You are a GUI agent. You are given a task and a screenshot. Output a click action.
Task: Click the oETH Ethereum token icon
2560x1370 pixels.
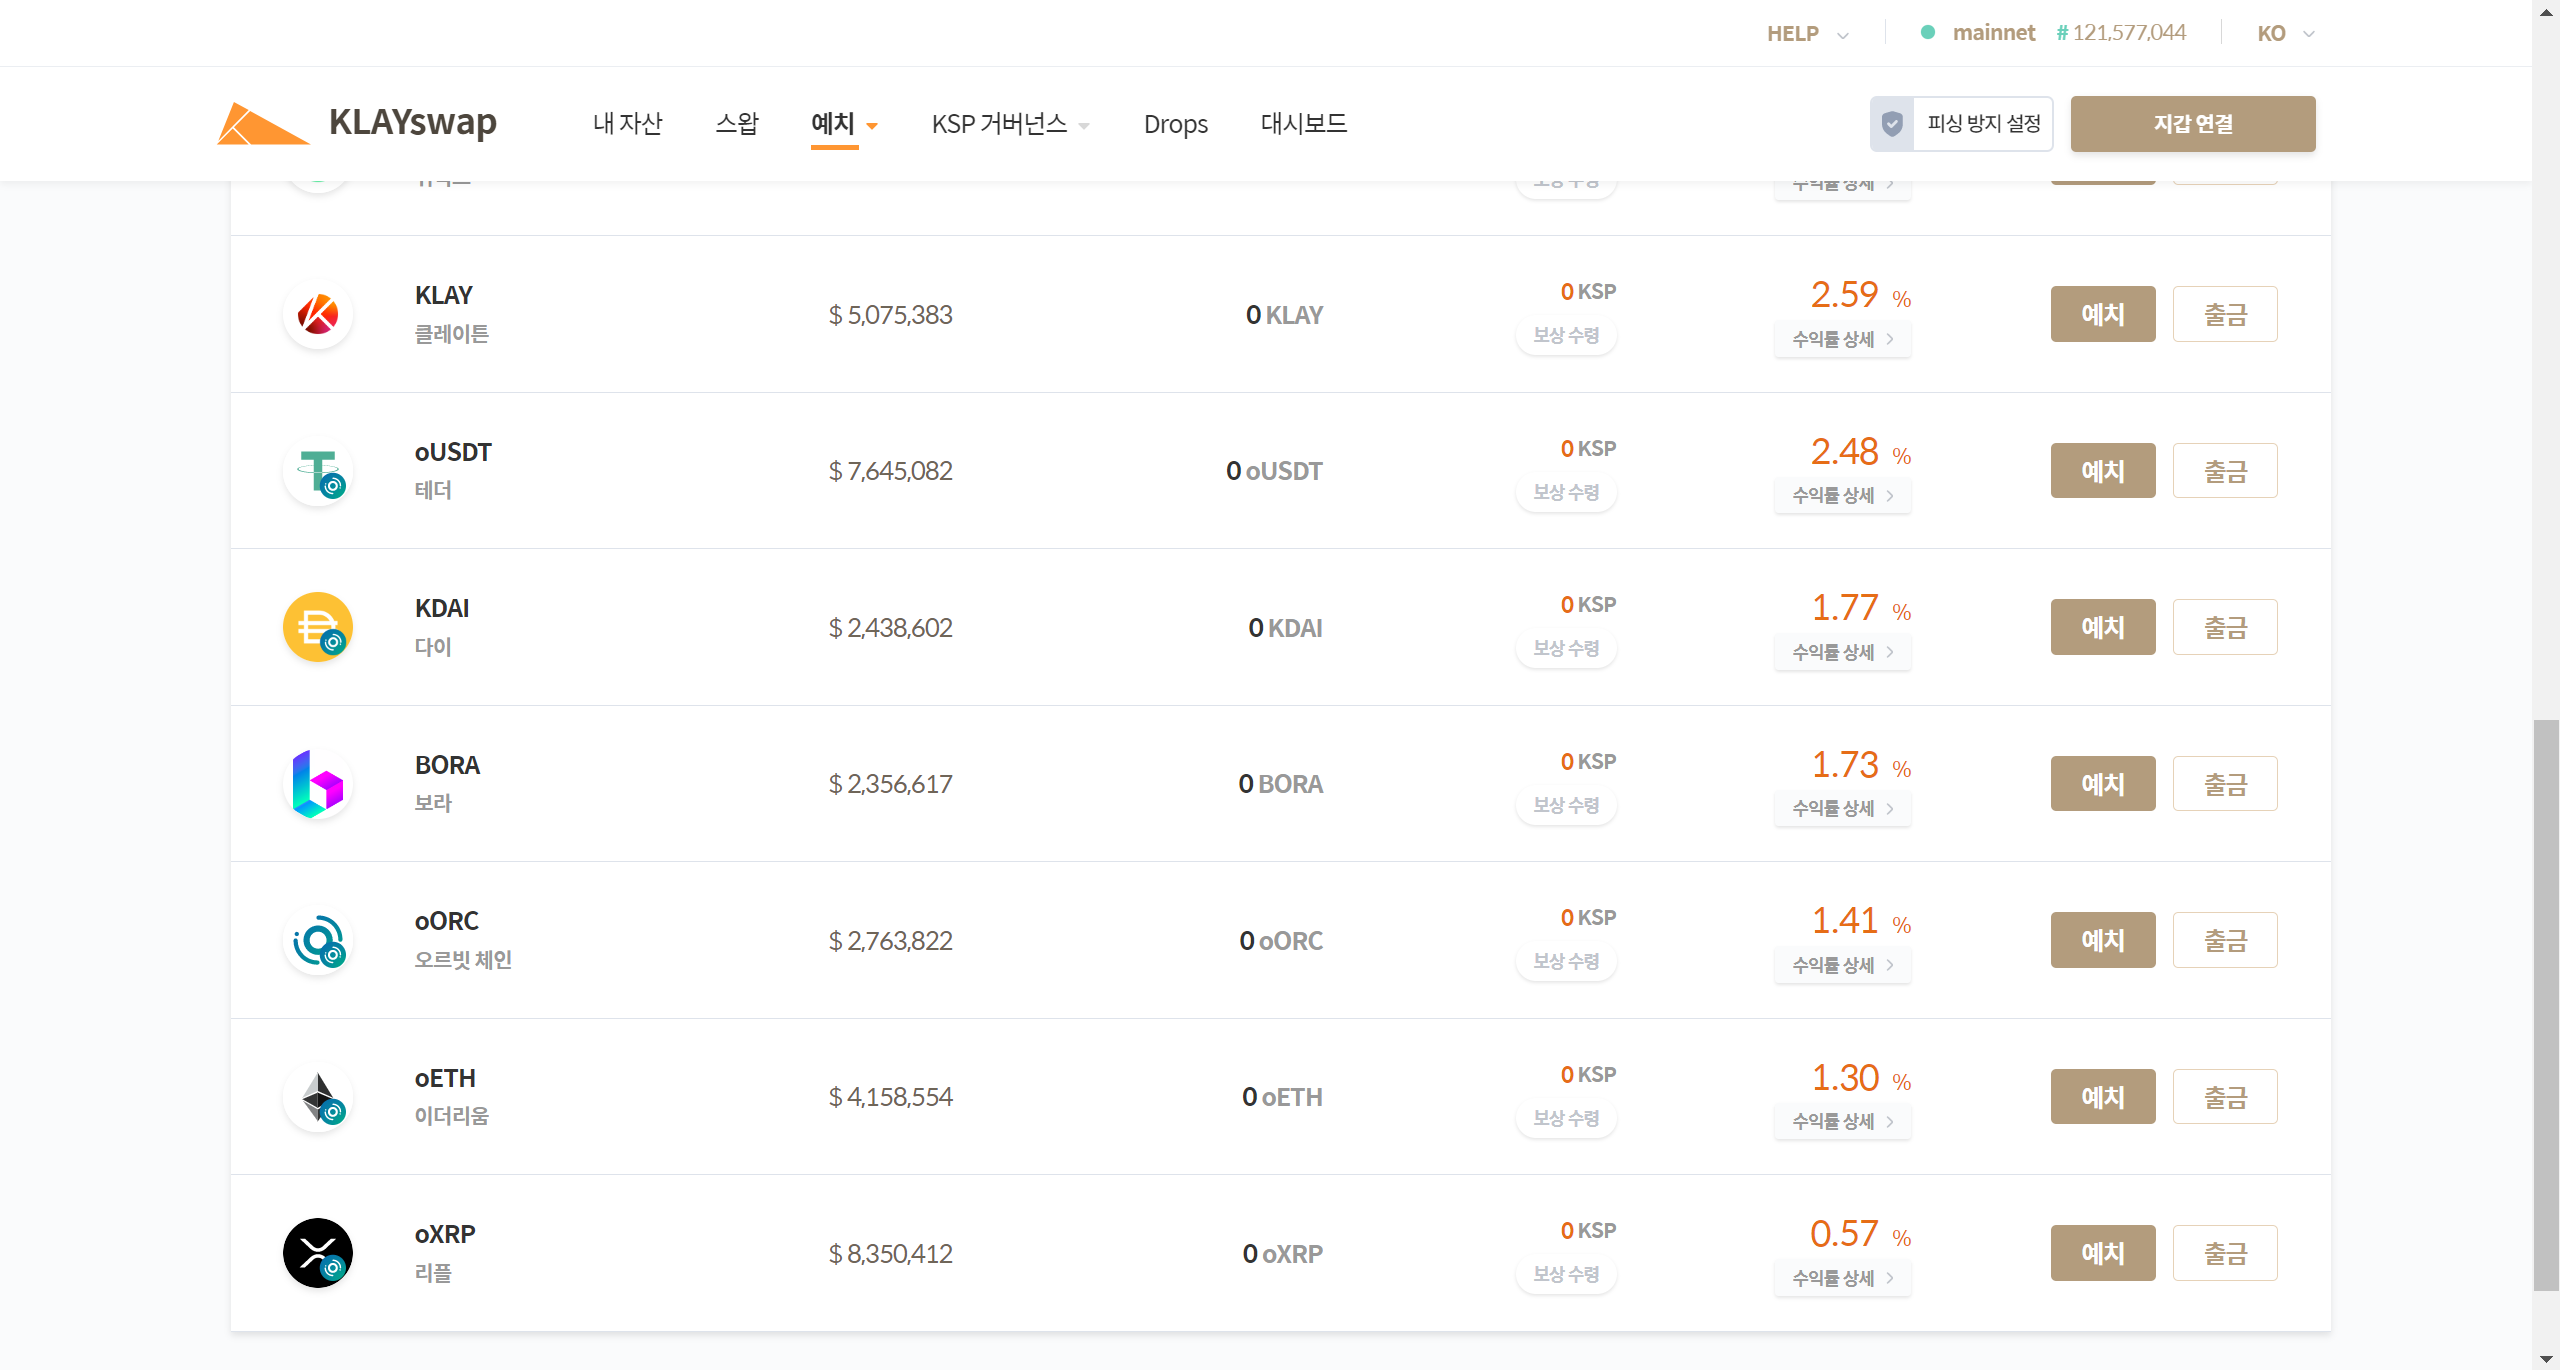pos(318,1097)
